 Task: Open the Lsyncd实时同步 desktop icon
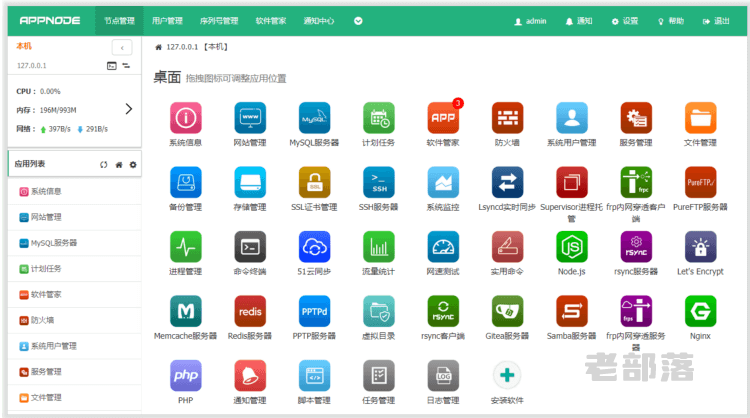pyautogui.click(x=507, y=182)
